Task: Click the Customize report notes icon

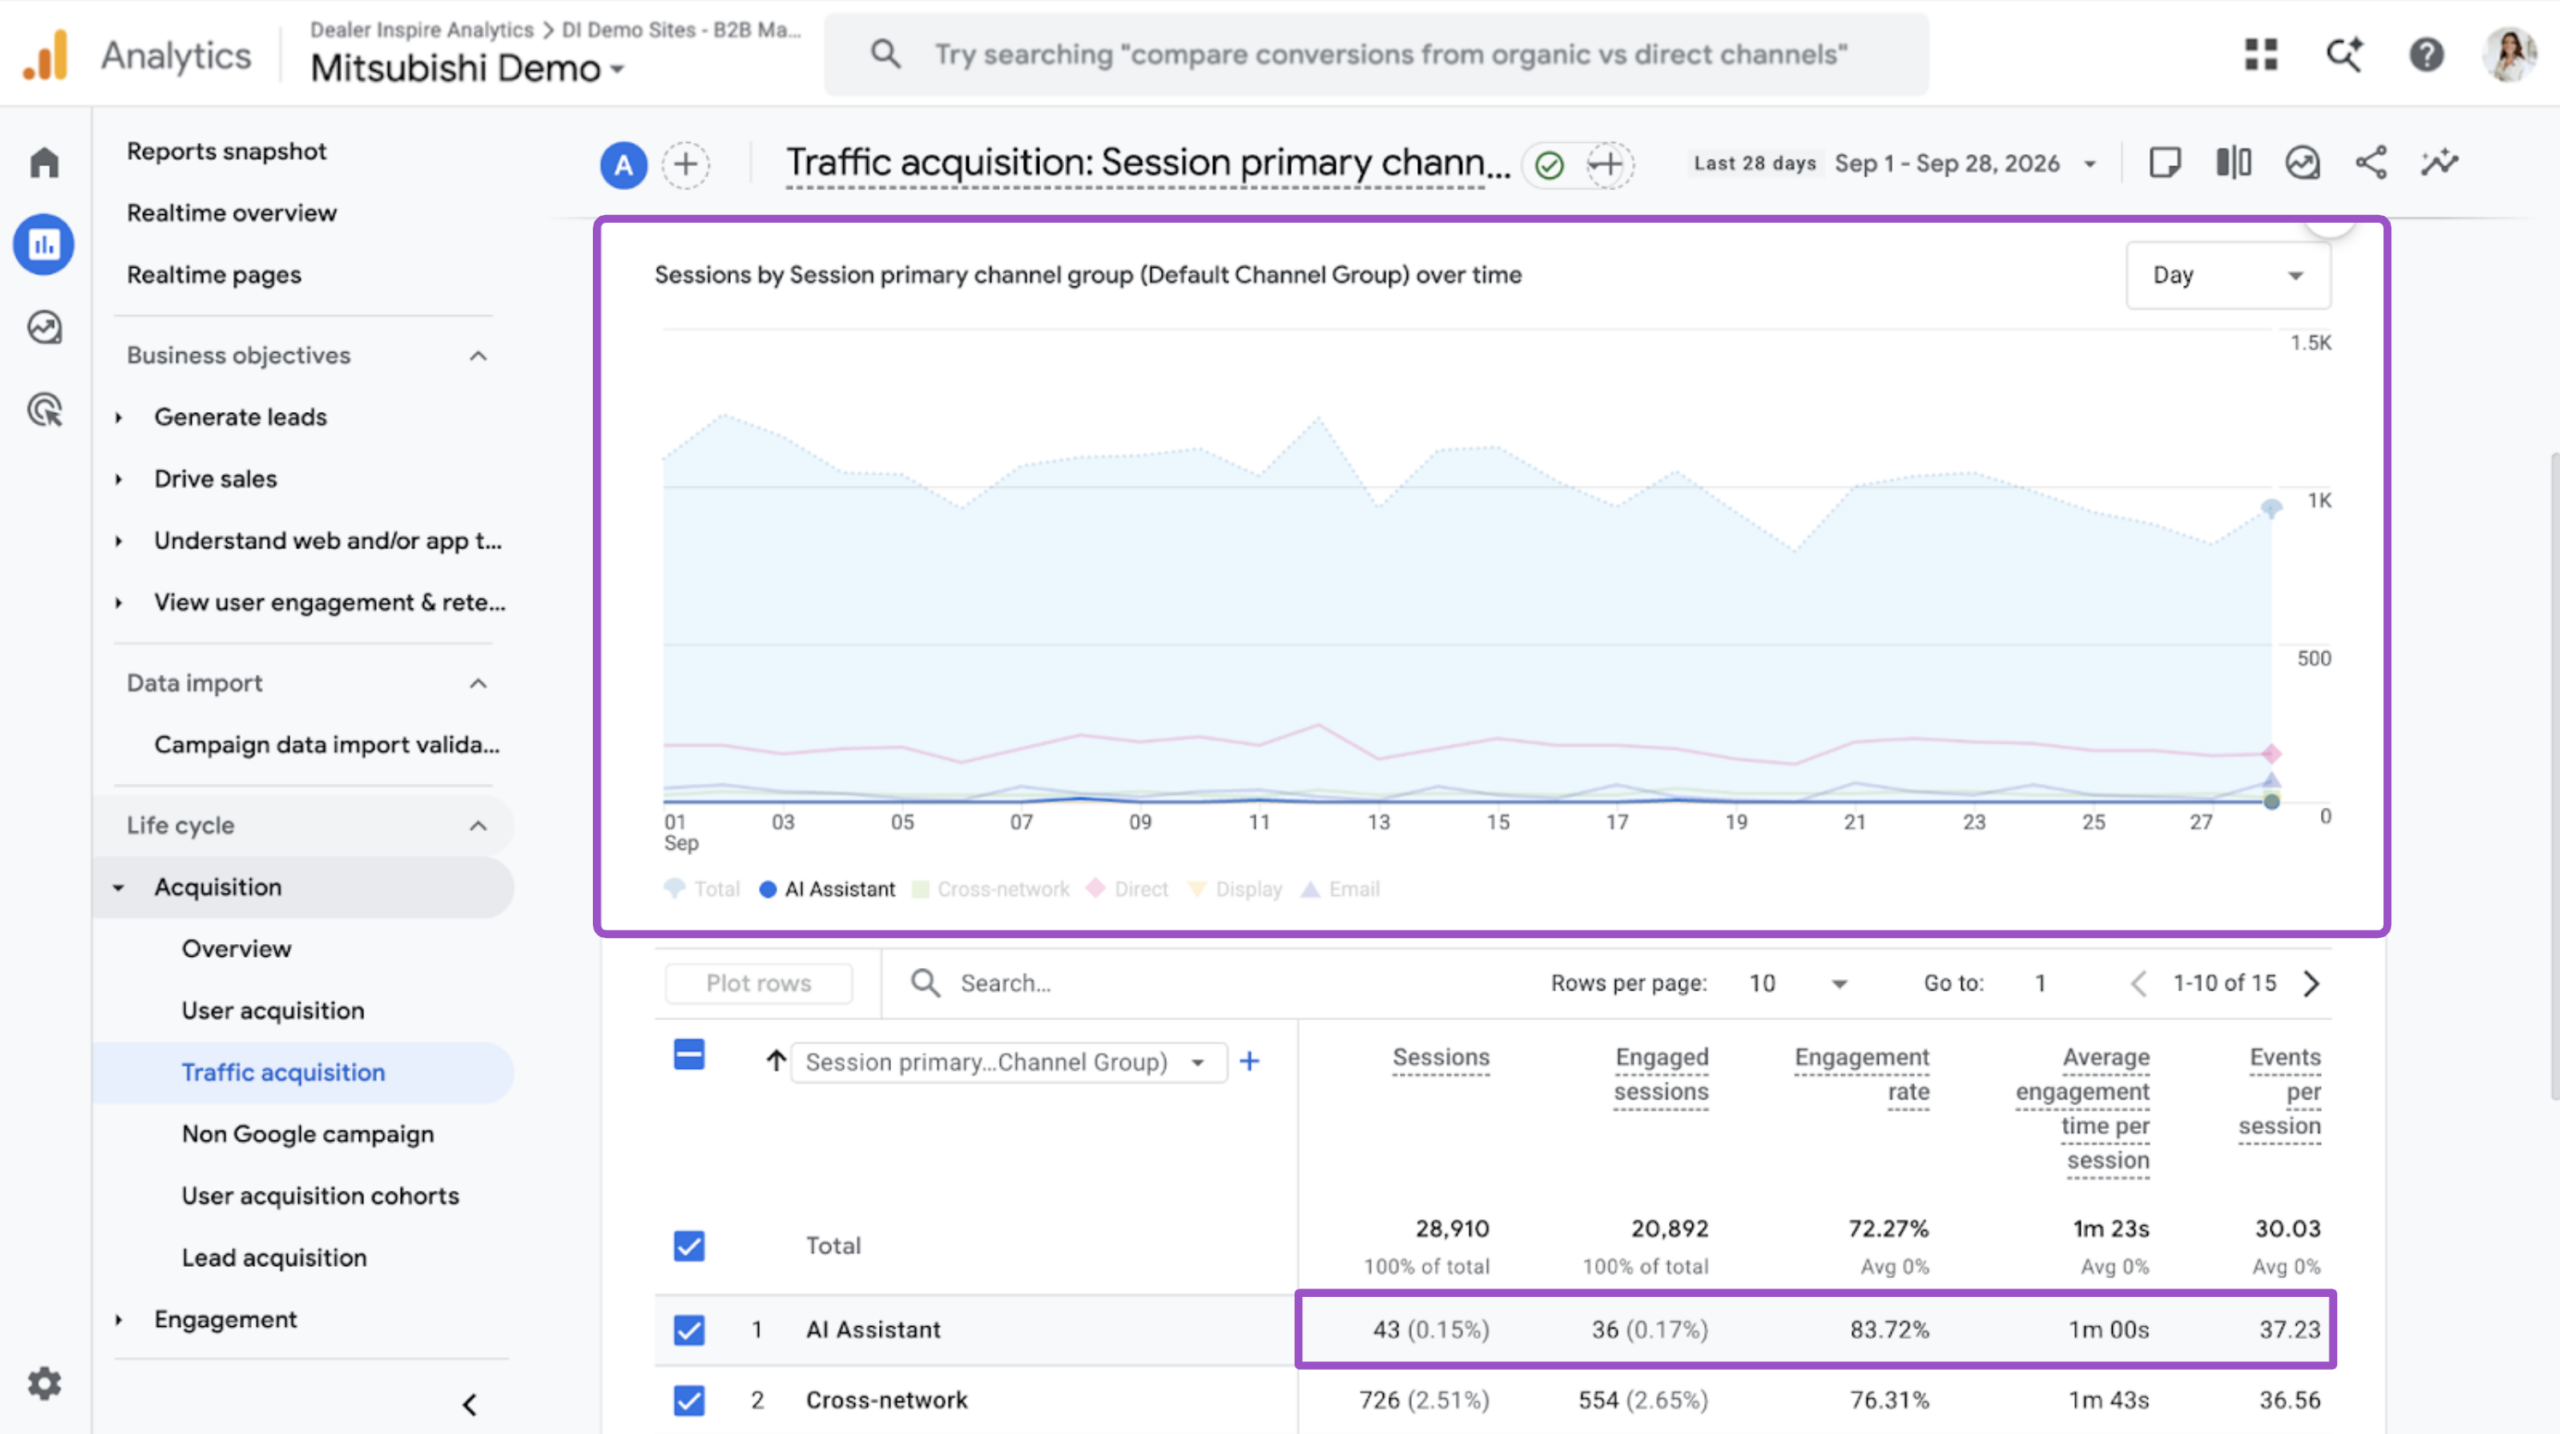Action: (2165, 163)
